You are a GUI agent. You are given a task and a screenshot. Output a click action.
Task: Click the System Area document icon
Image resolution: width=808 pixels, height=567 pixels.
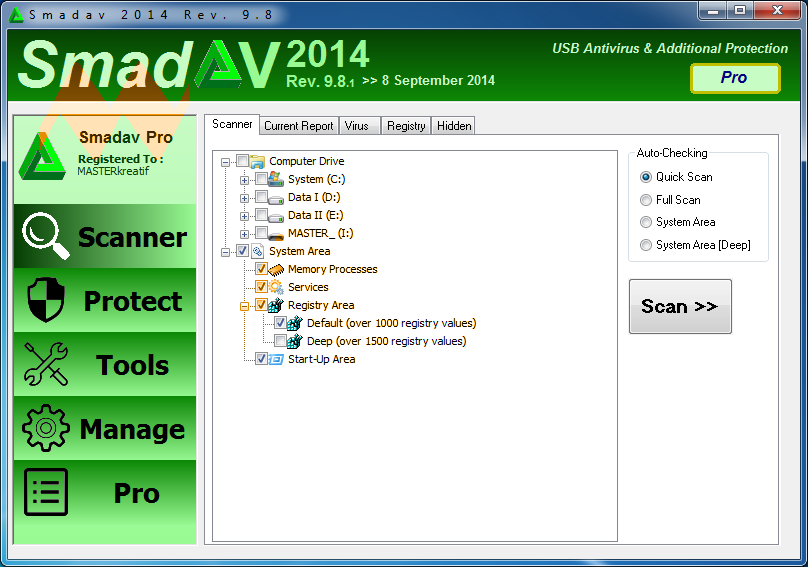[257, 251]
